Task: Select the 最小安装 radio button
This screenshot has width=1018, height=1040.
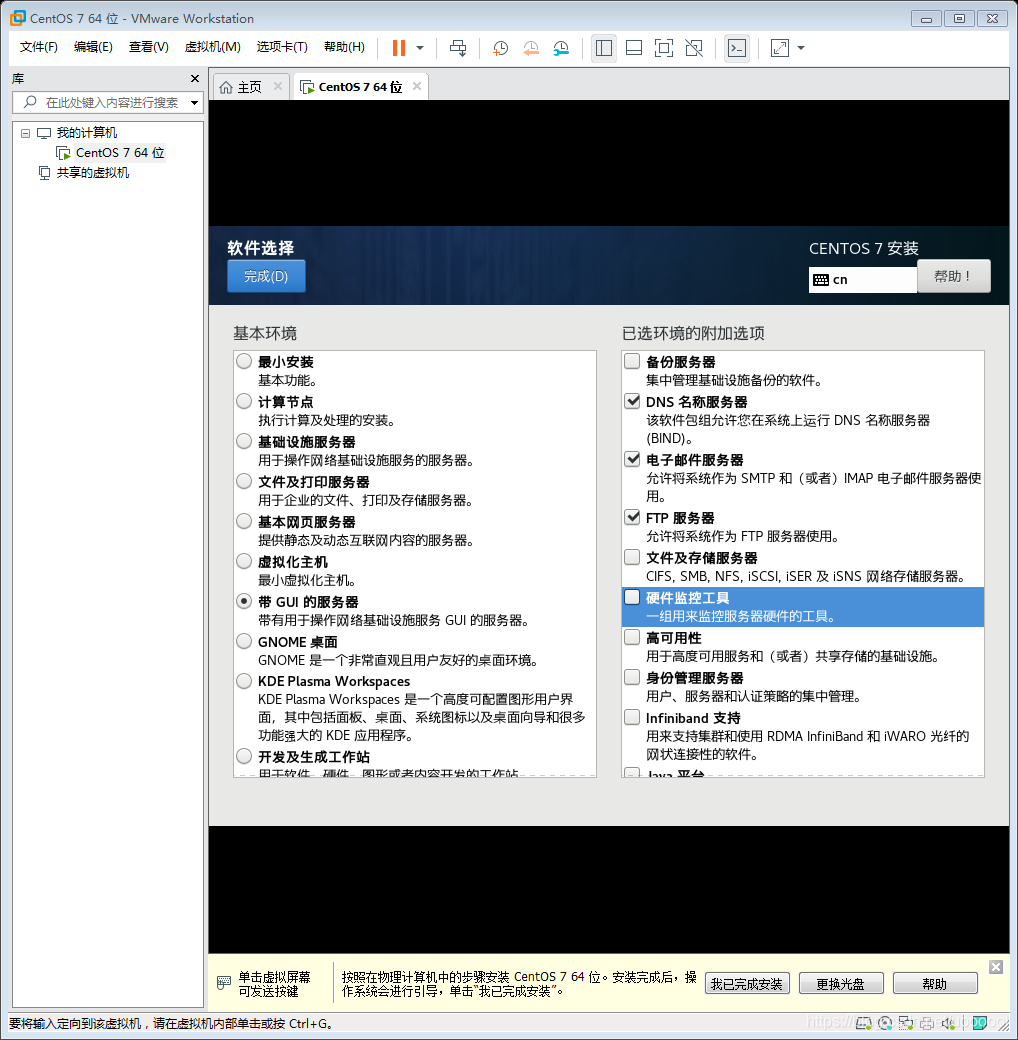Action: pos(244,361)
